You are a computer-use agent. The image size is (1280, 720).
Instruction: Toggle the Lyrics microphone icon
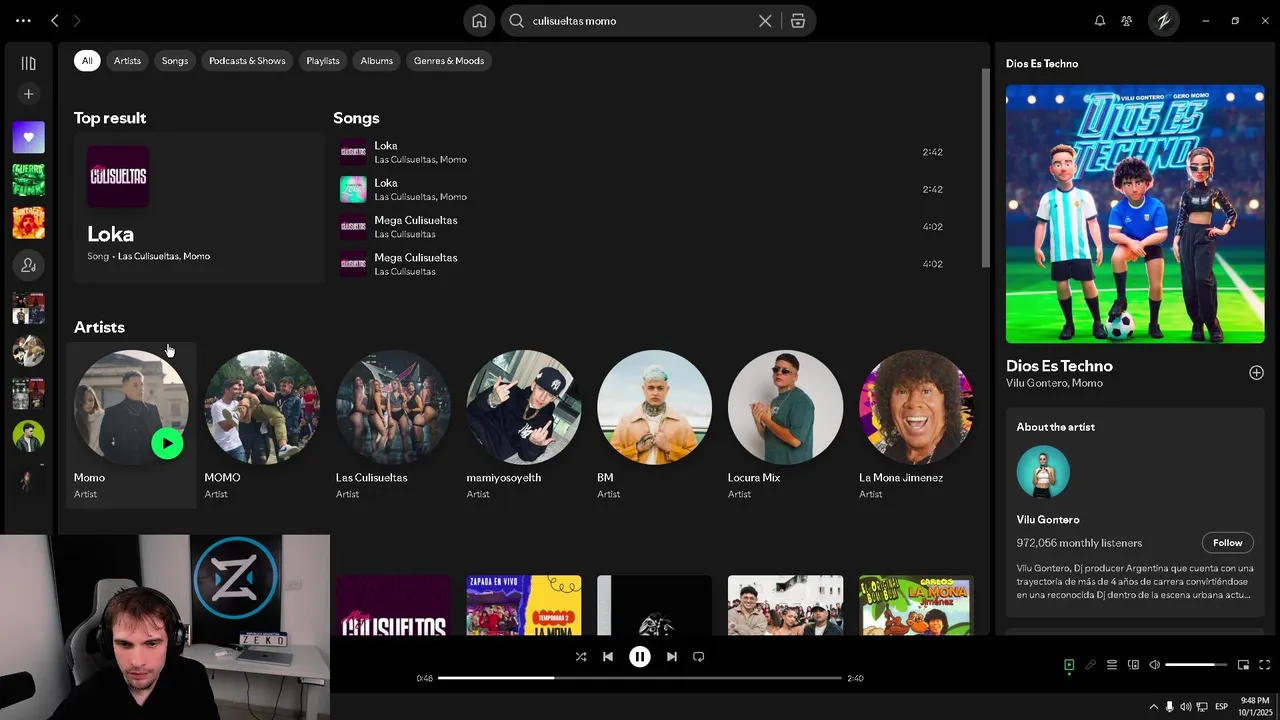[x=1091, y=665]
